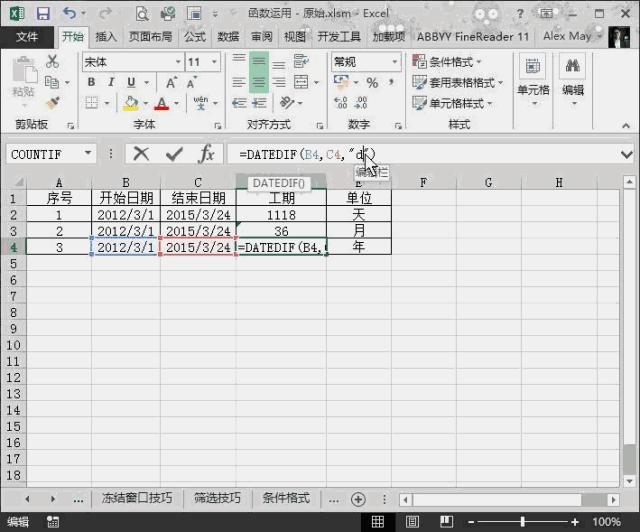Screen dimensions: 640x532
Task: Open the font size dropdown
Action: pyautogui.click(x=214, y=62)
